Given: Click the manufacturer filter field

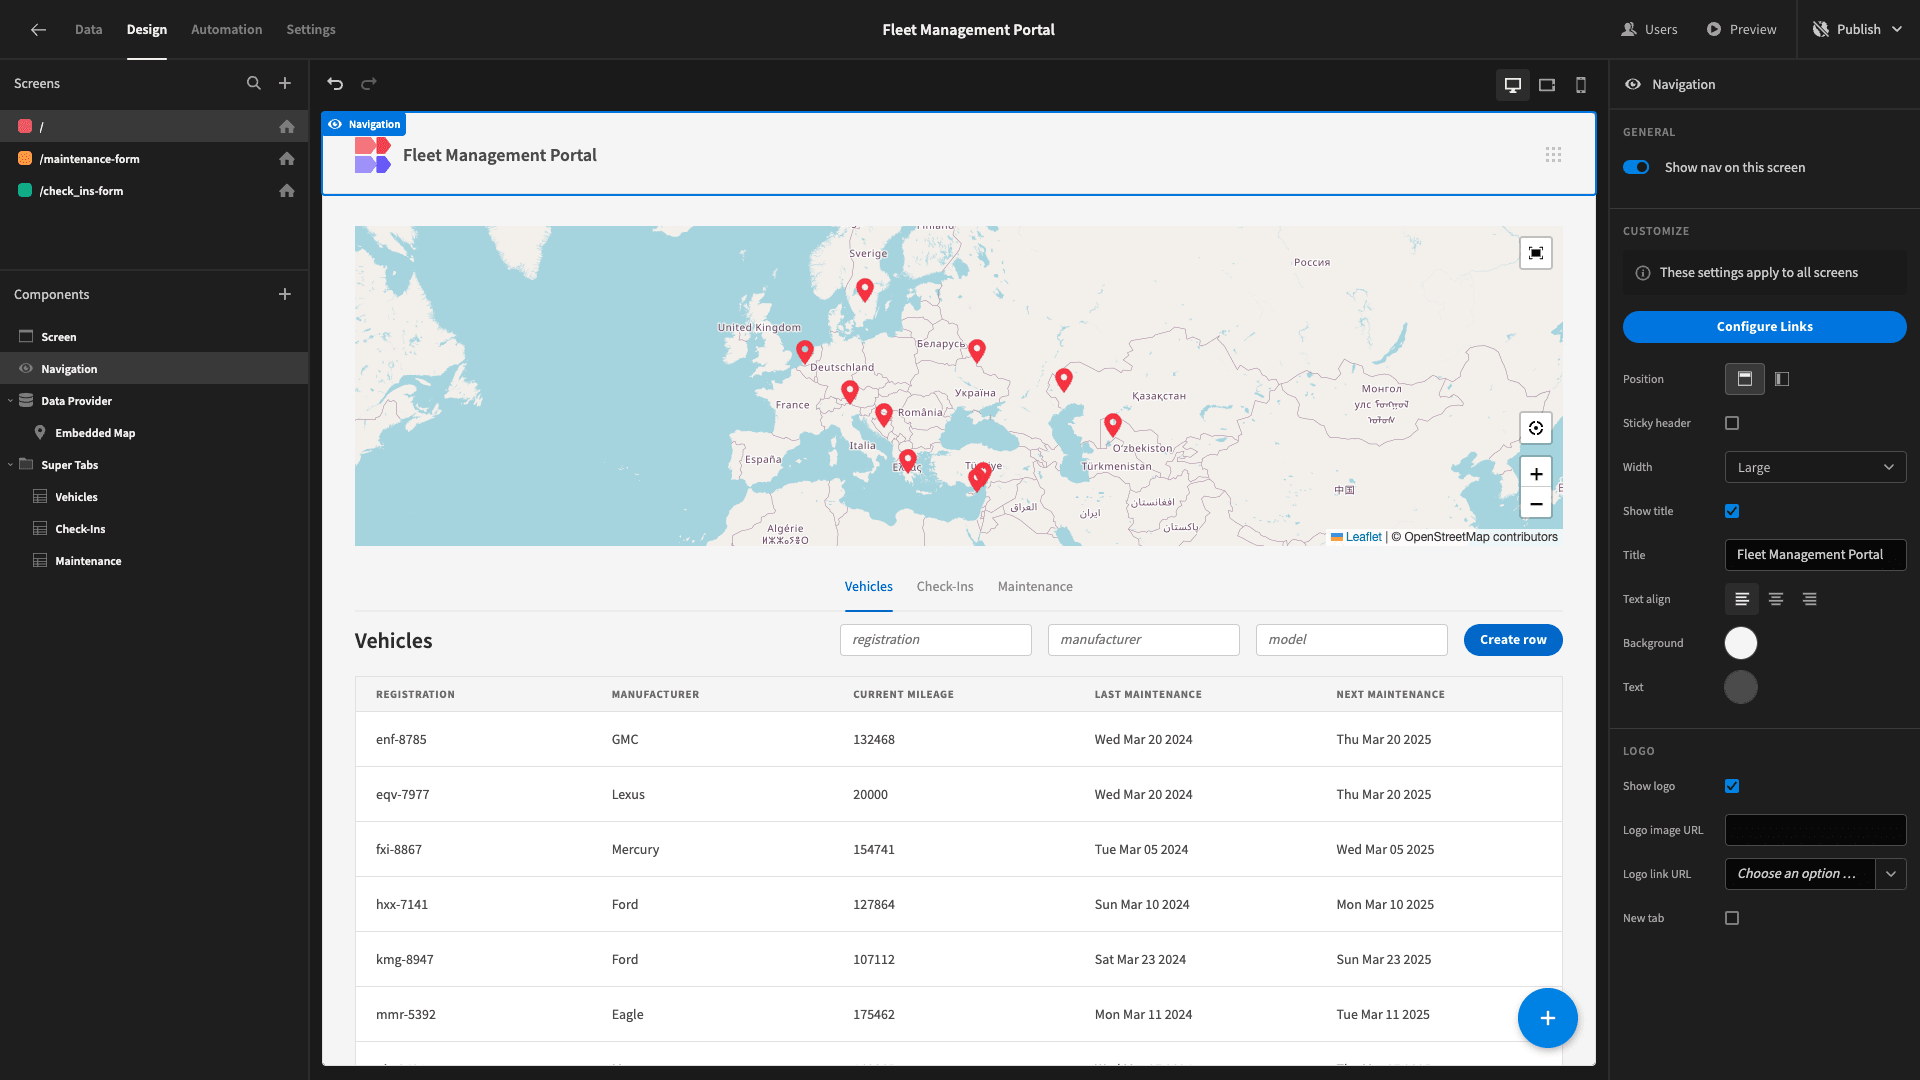Looking at the screenshot, I should tap(1144, 640).
